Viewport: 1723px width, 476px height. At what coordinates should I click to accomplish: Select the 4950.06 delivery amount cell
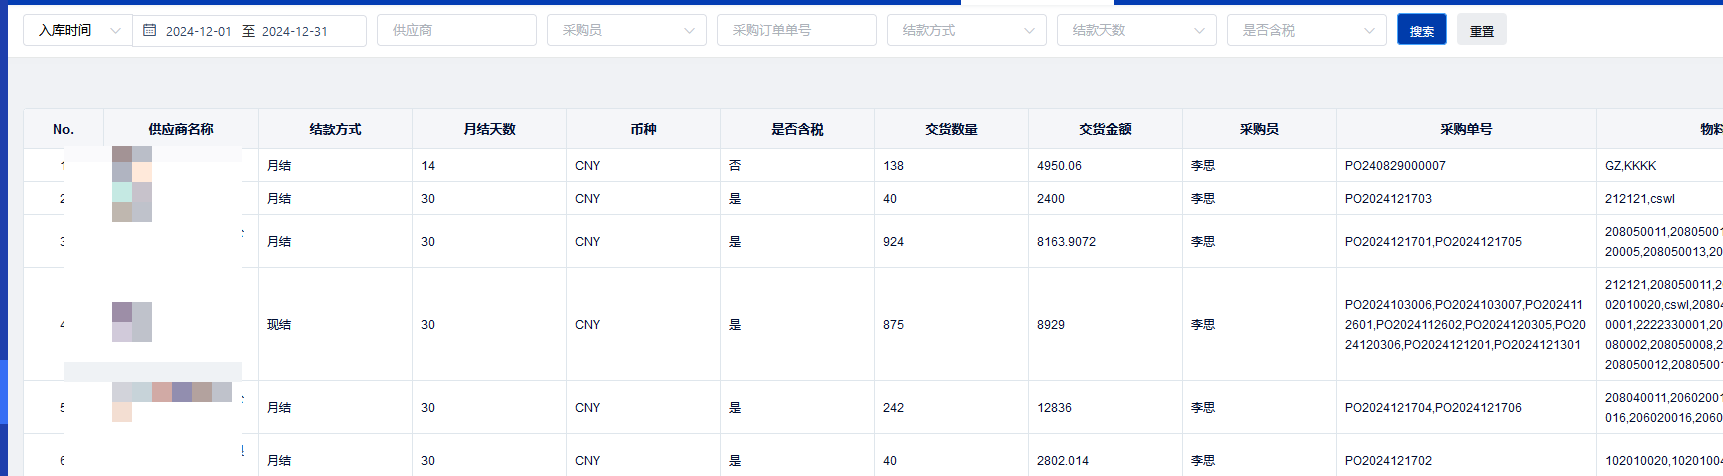(1059, 166)
